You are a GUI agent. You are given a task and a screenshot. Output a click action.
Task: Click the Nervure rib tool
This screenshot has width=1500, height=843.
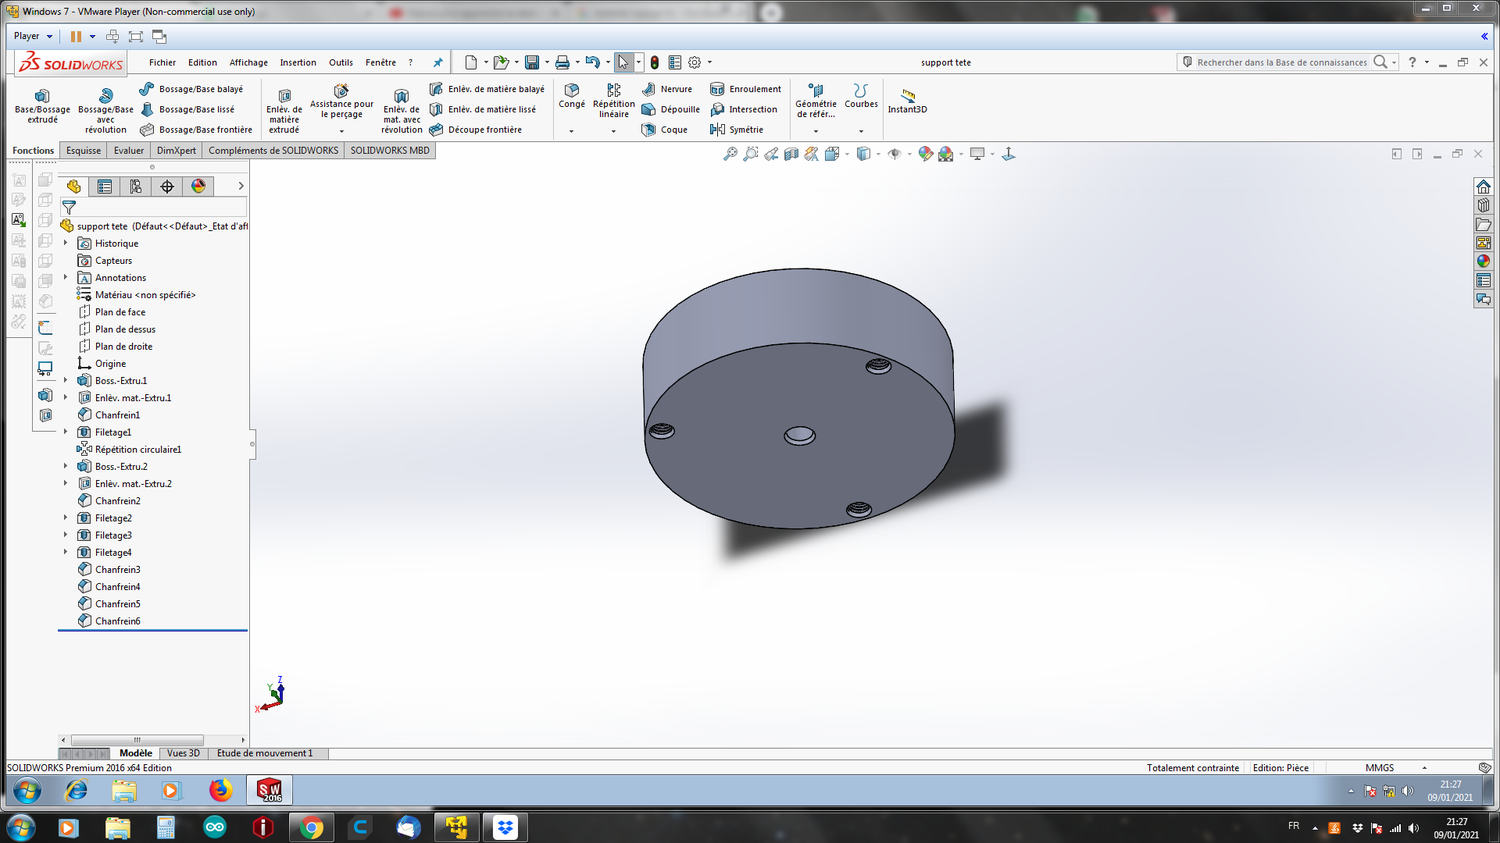coord(667,89)
